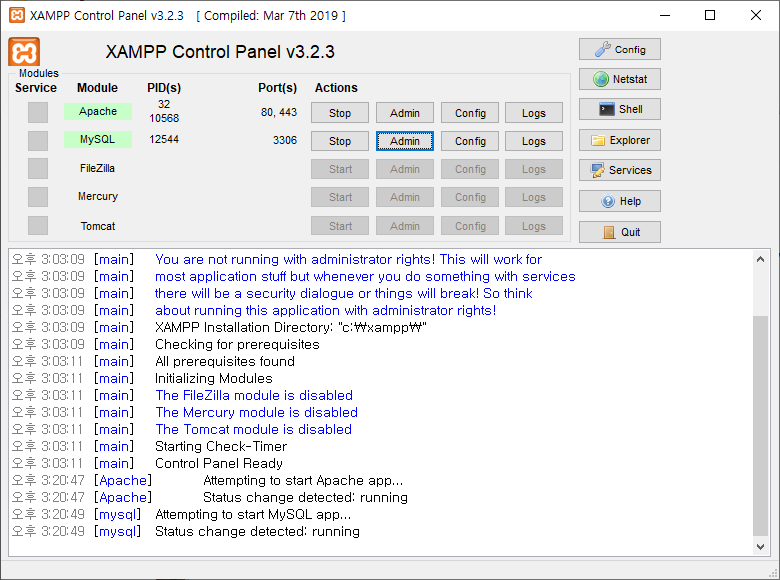This screenshot has width=780, height=580.
Task: Click Tomcat Admin button
Action: (405, 226)
